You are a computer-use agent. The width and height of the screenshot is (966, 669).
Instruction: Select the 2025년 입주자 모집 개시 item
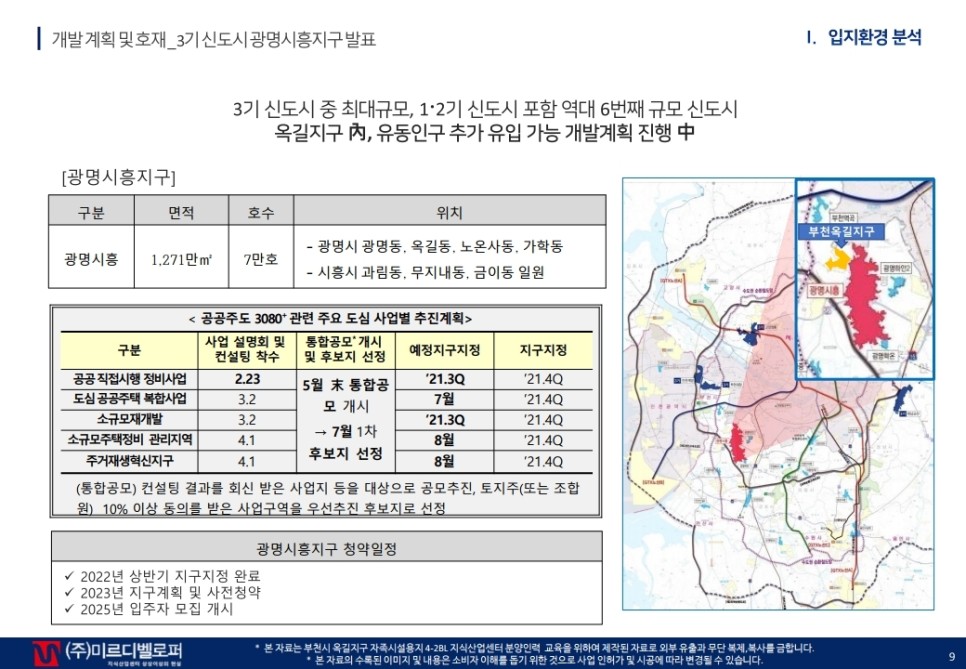coord(148,609)
